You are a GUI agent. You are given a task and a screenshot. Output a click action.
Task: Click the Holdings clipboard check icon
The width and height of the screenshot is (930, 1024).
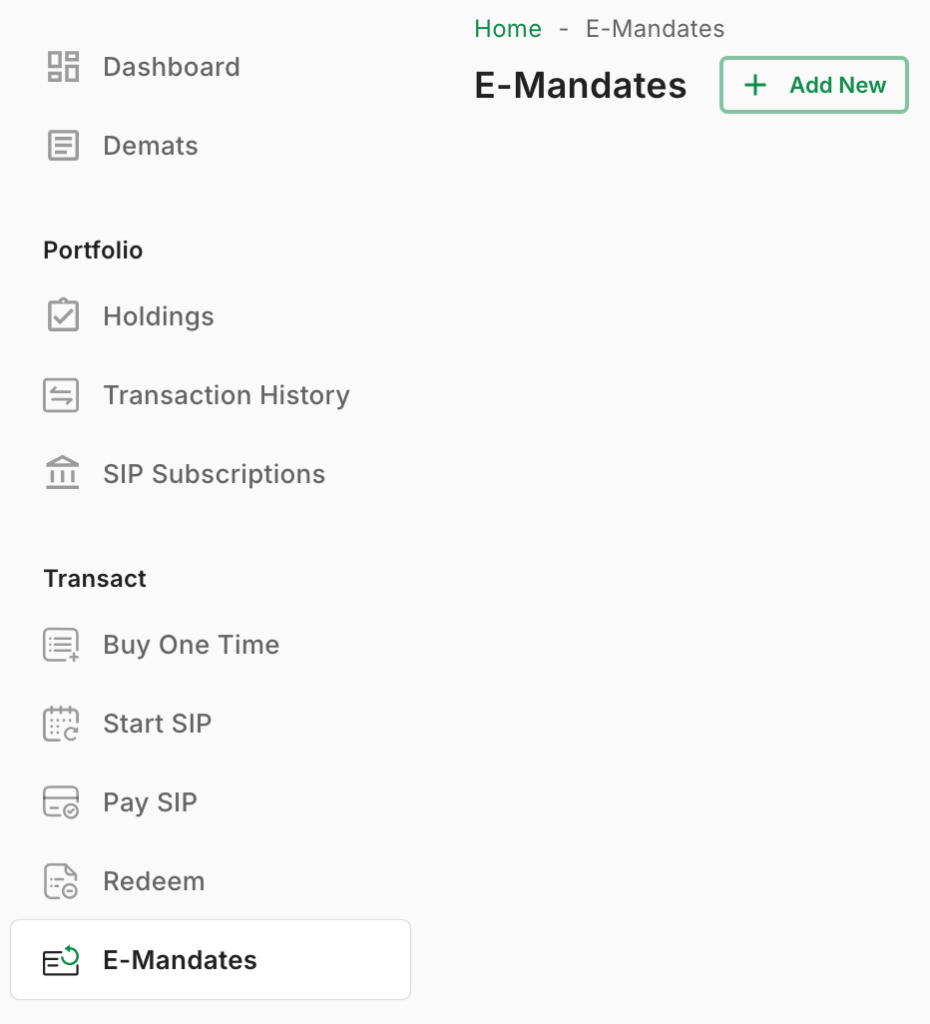63,315
